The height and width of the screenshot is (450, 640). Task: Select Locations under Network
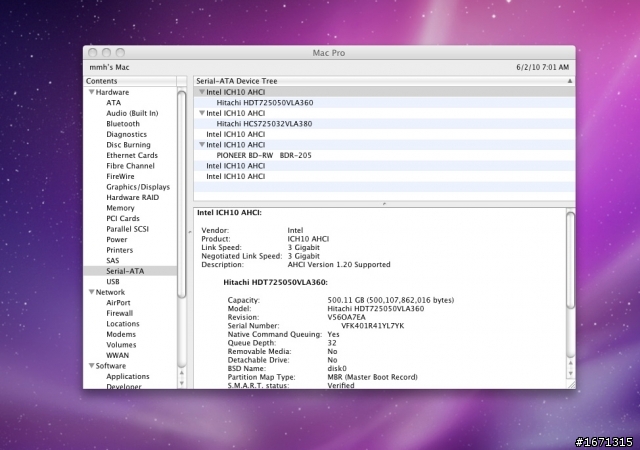(123, 324)
